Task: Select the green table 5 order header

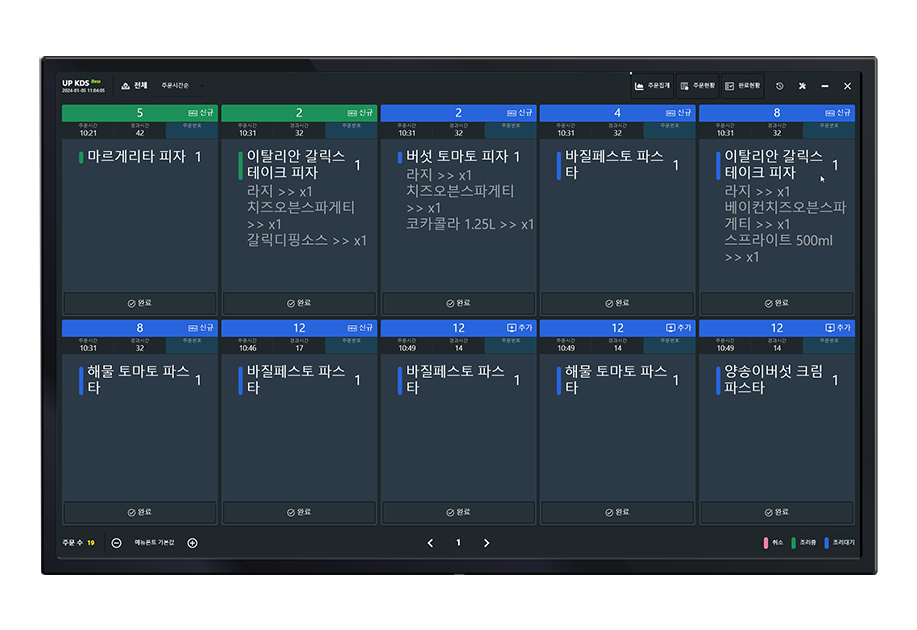Action: pos(139,113)
